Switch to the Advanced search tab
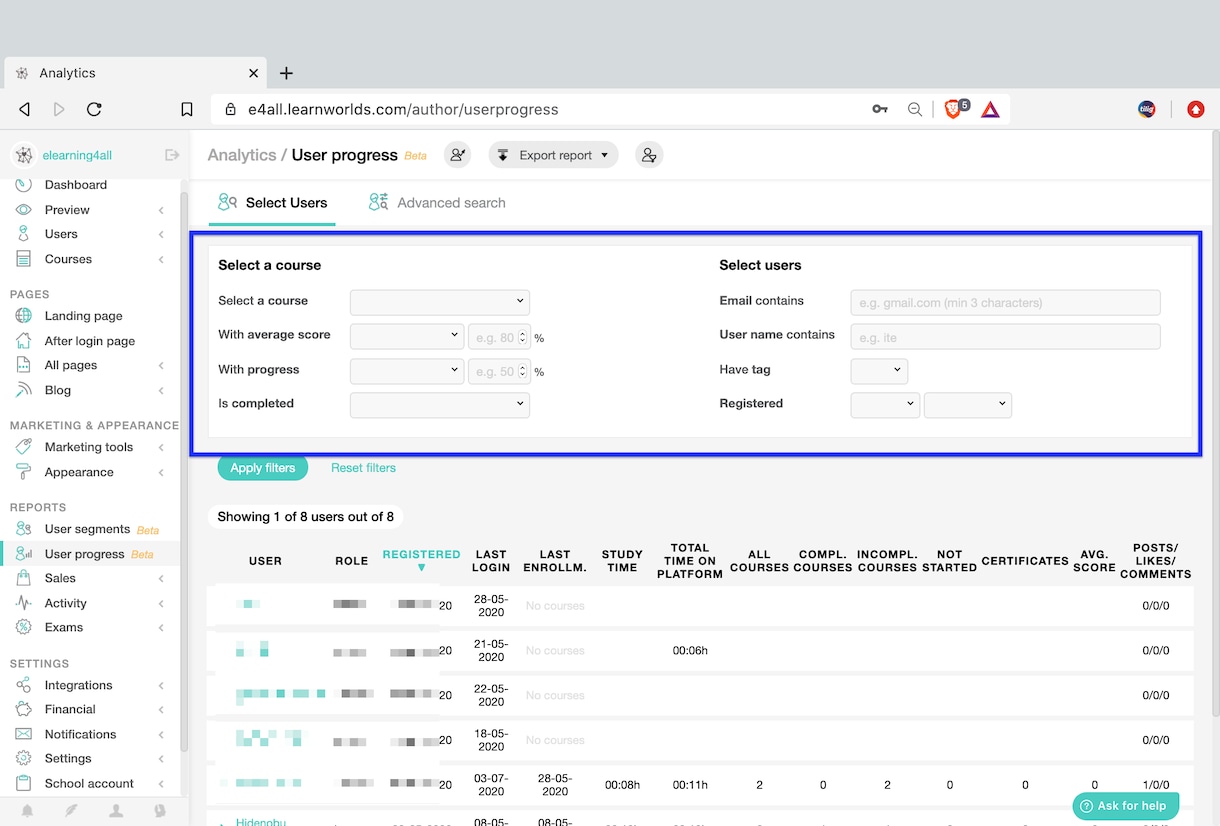Image resolution: width=1220 pixels, height=826 pixels. point(437,203)
